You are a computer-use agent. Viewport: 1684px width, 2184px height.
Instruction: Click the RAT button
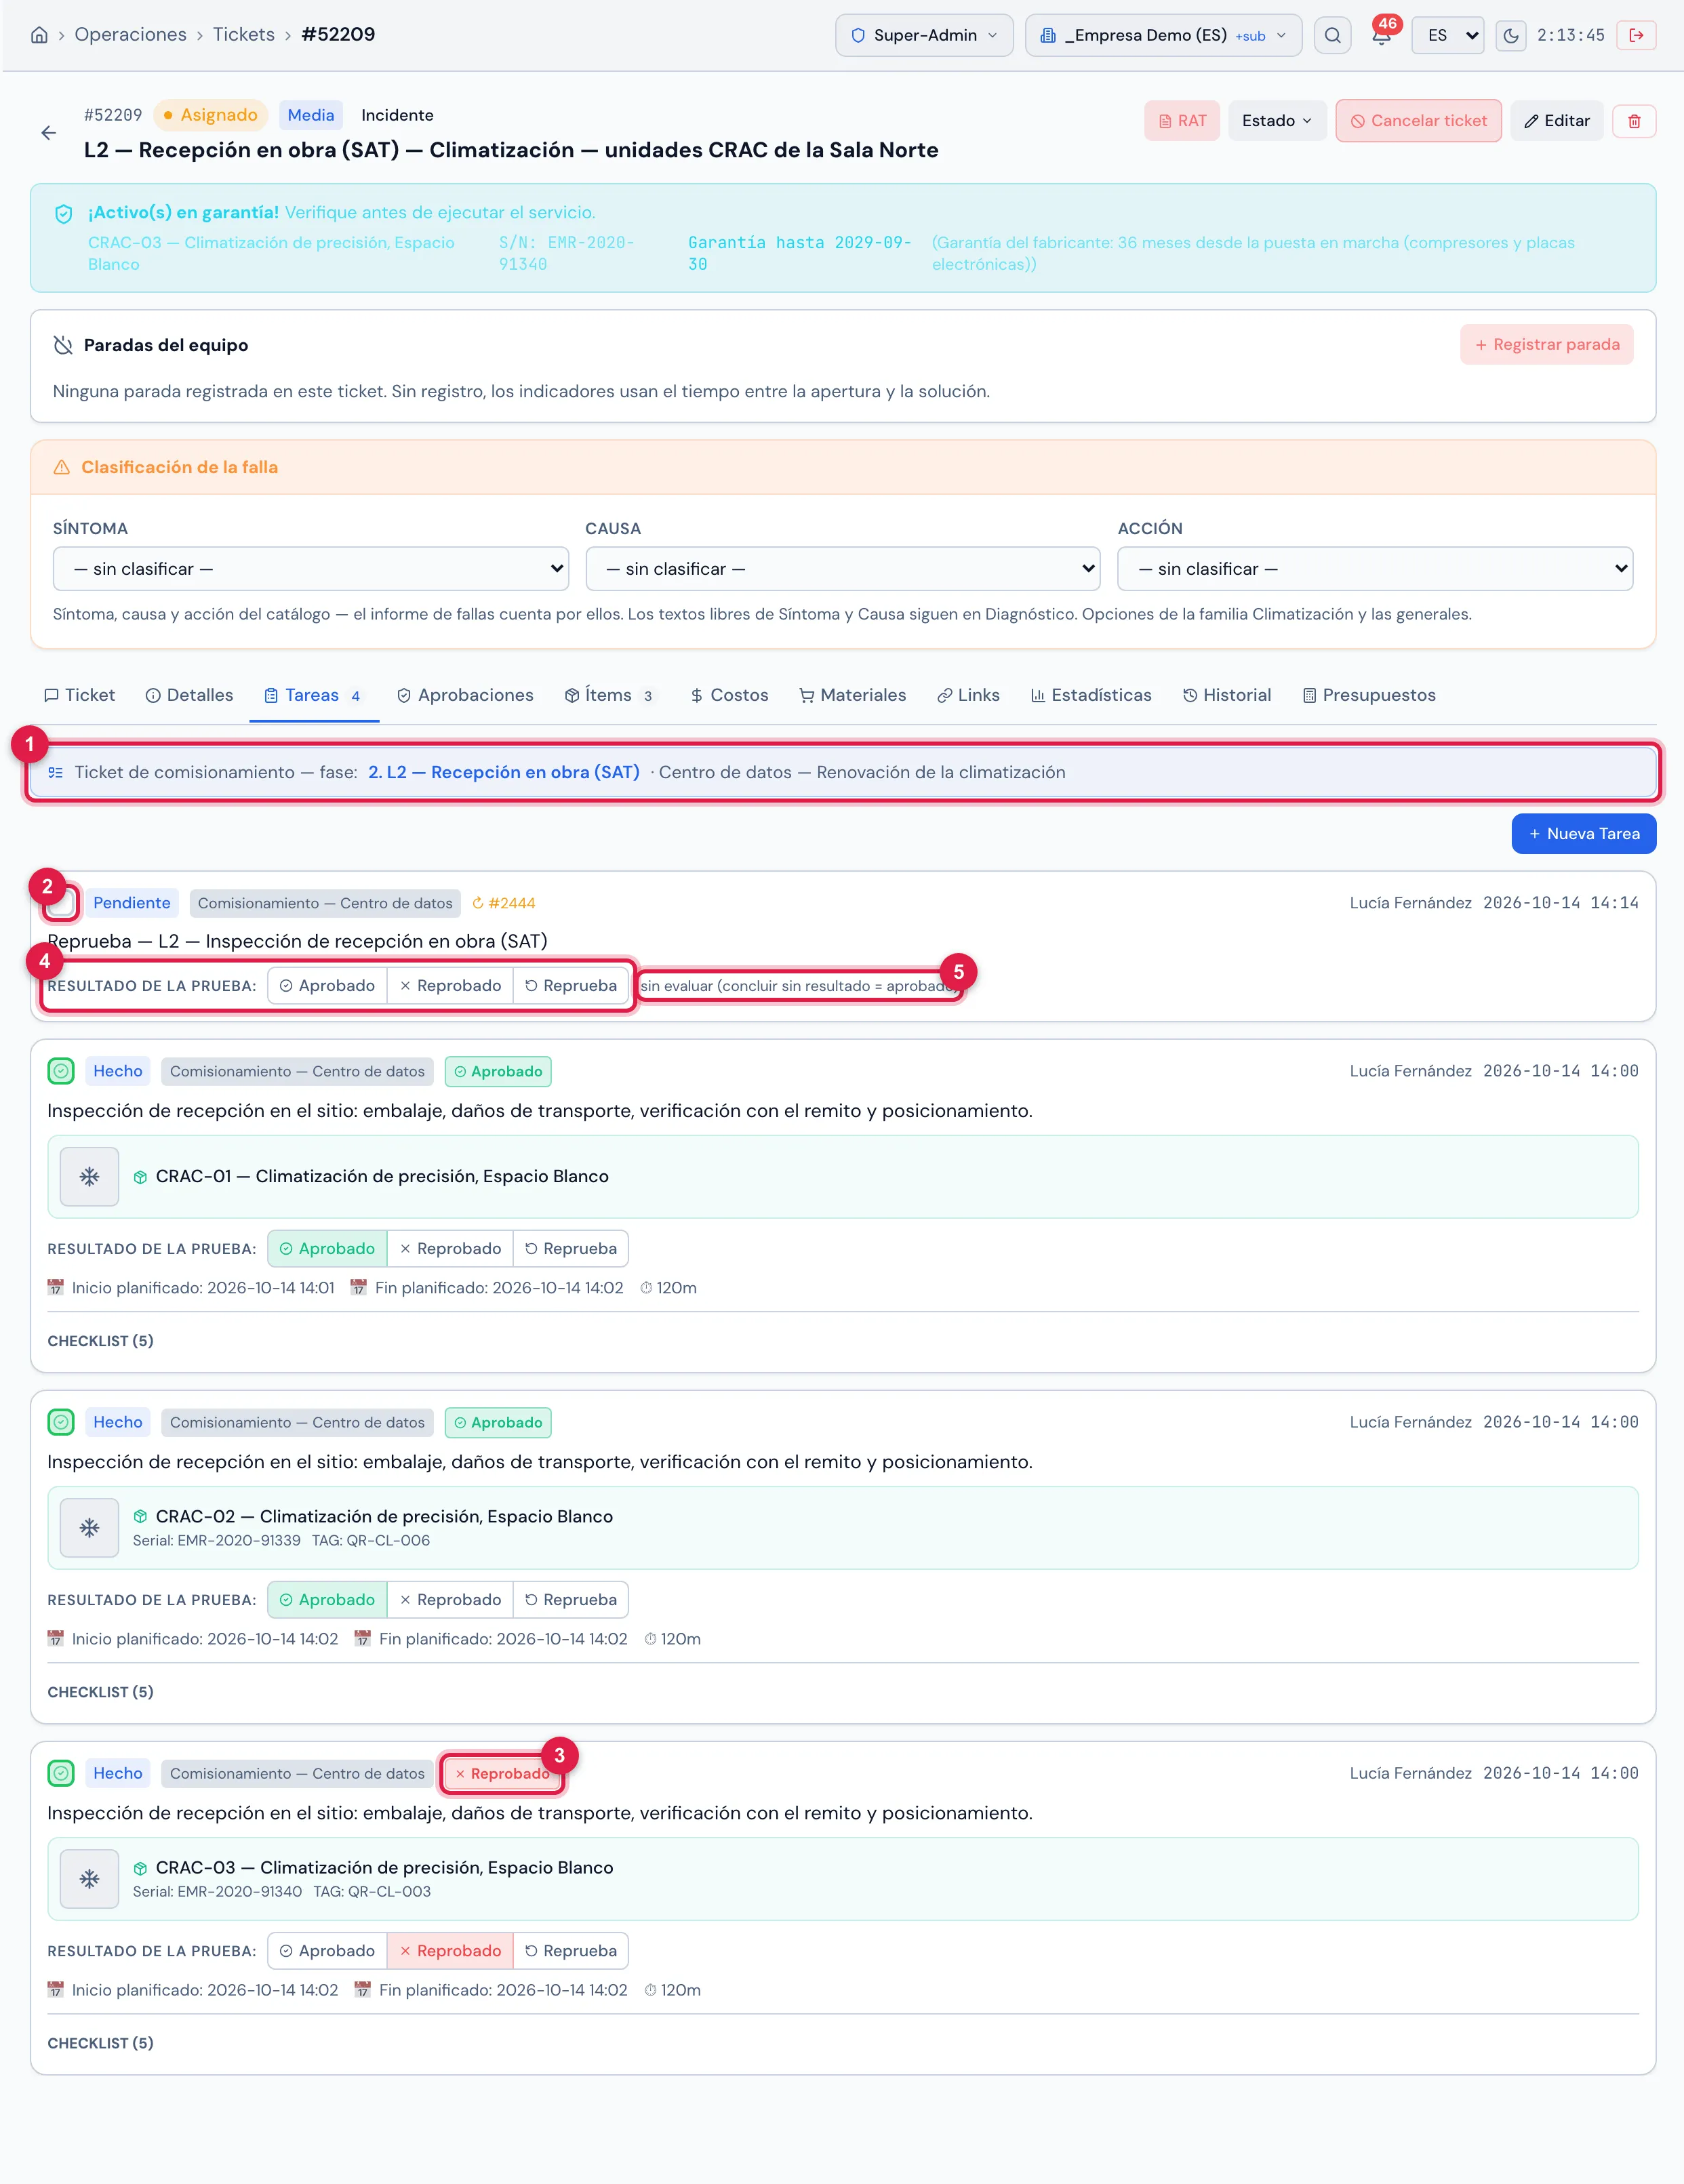pos(1182,121)
